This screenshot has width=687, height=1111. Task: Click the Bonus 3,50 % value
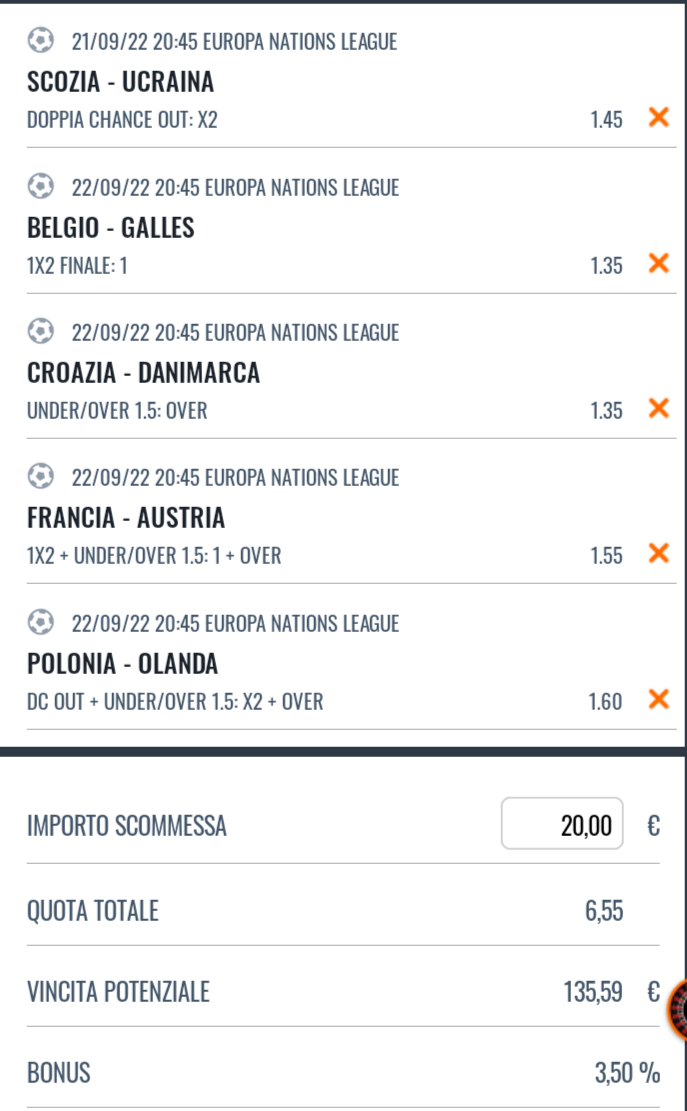point(627,1074)
